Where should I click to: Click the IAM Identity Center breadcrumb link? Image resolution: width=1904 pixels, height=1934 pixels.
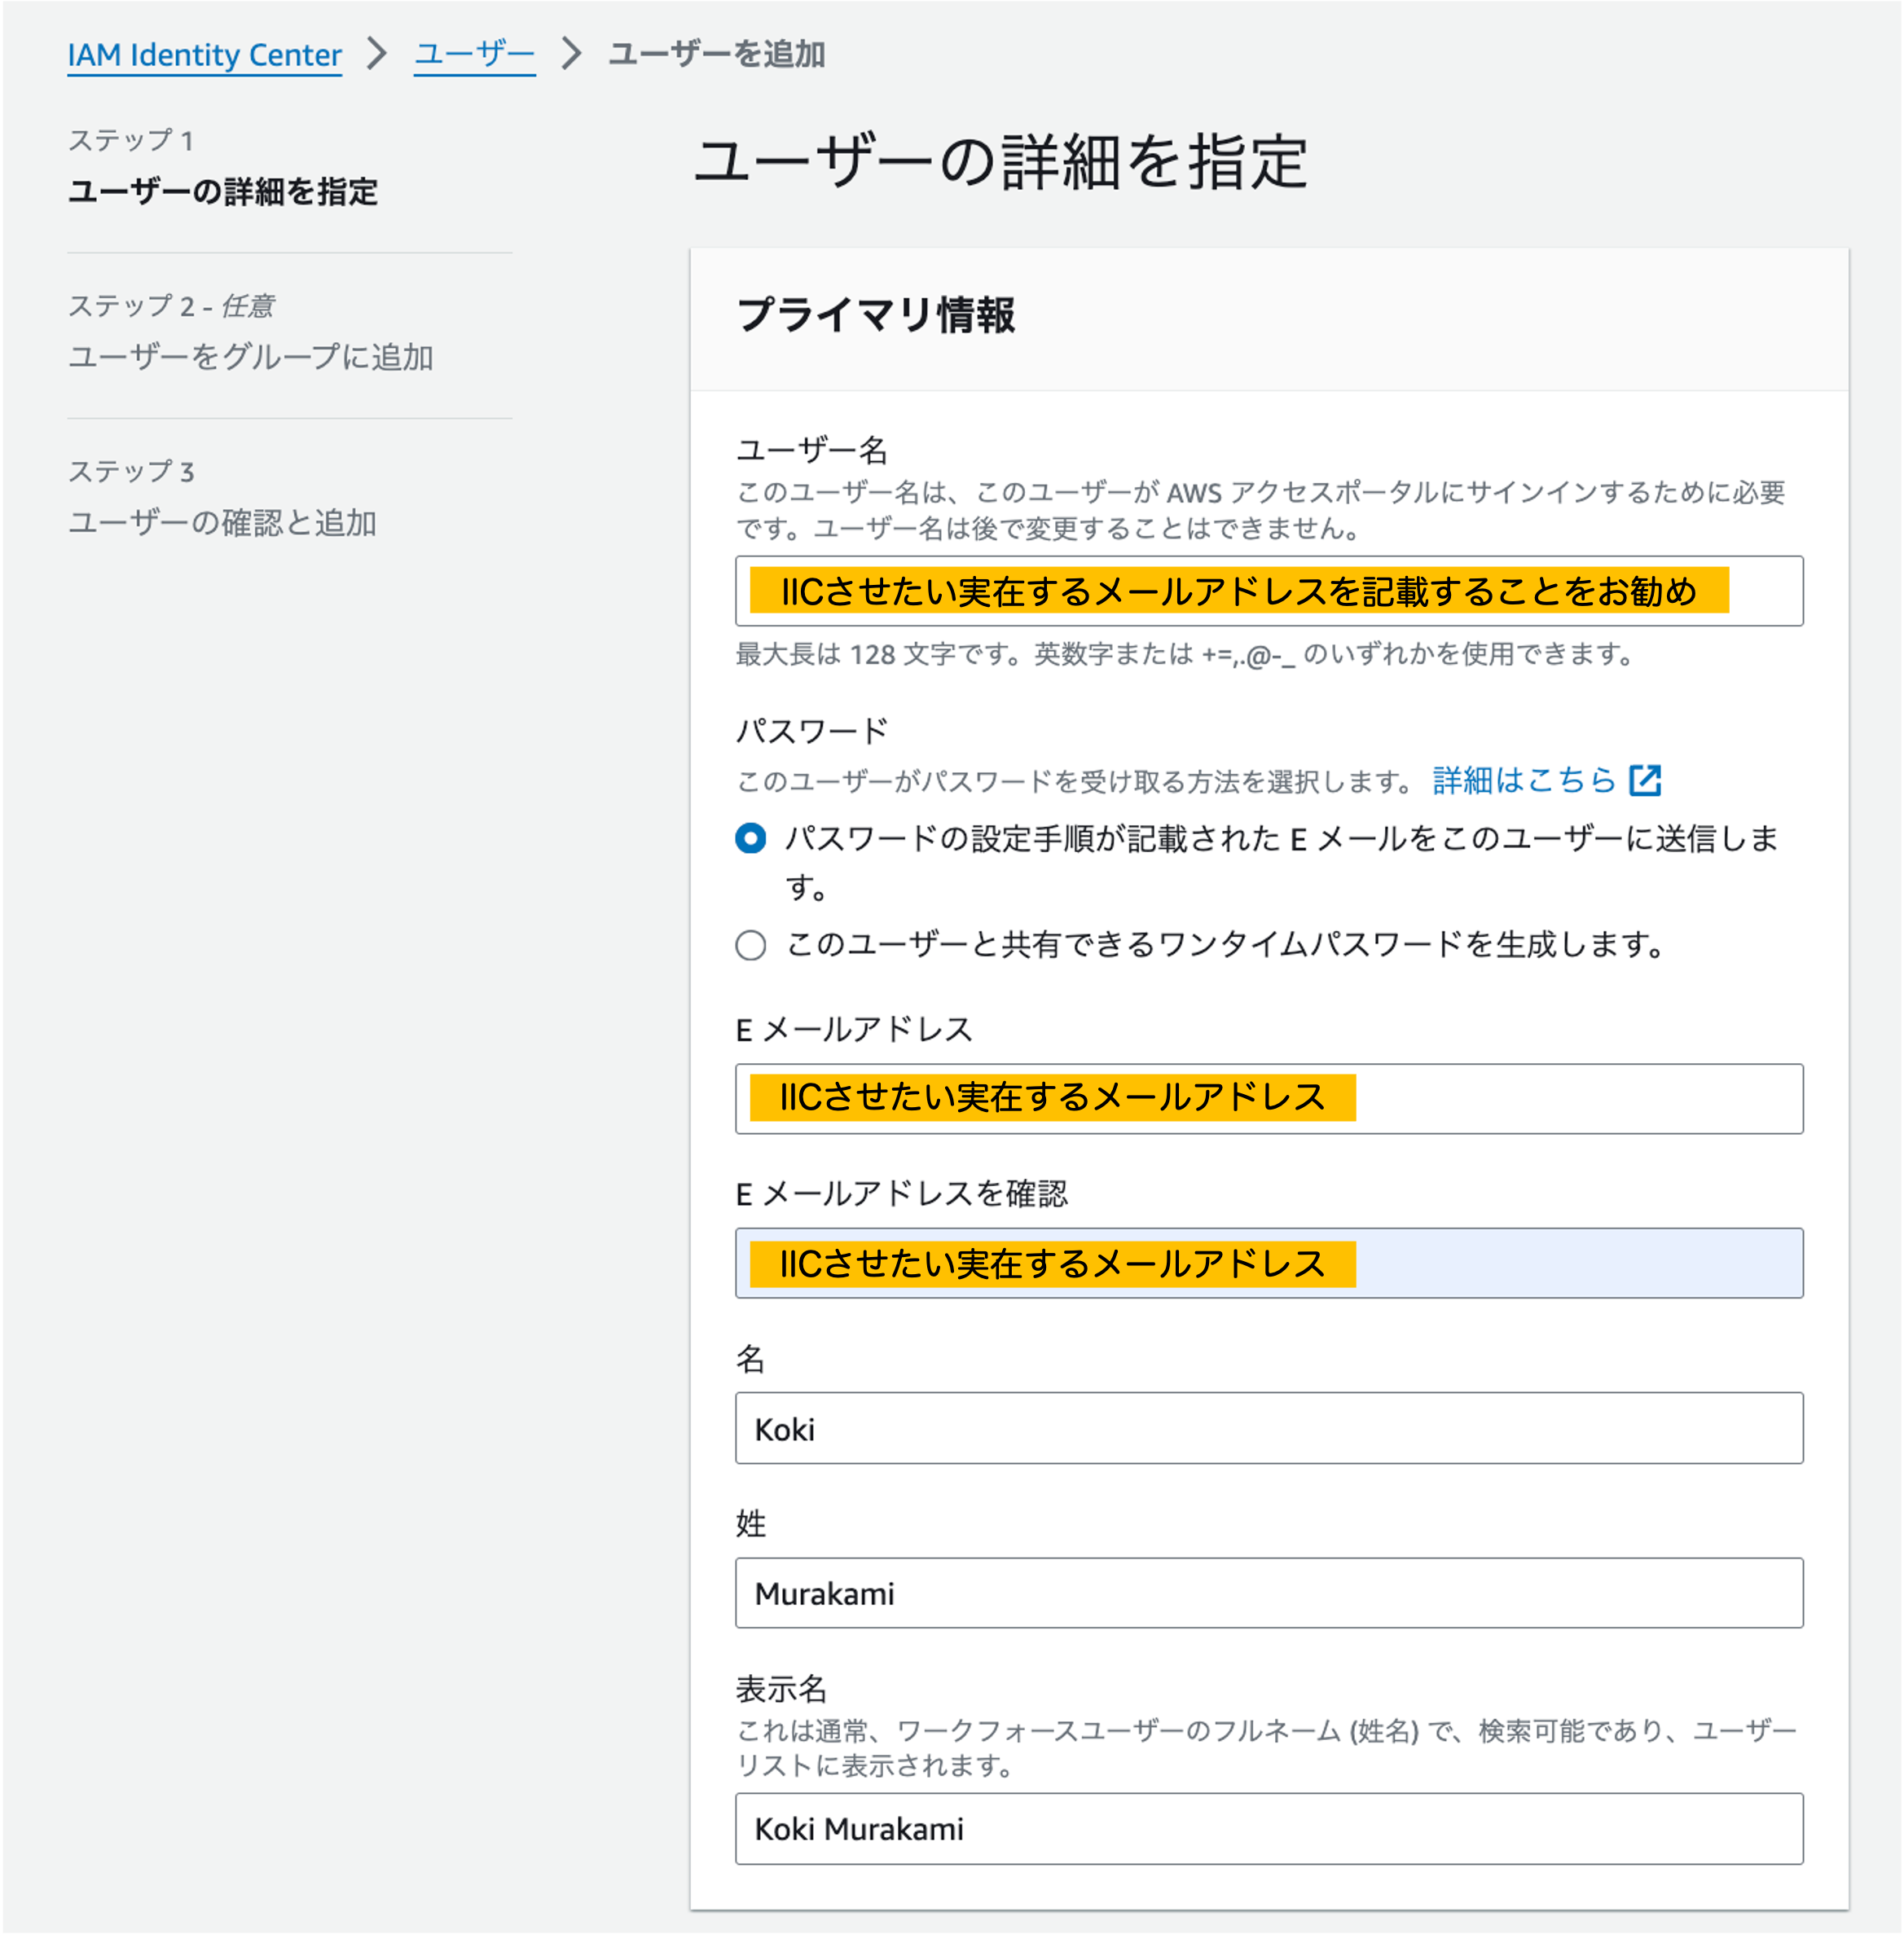pyautogui.click(x=204, y=54)
